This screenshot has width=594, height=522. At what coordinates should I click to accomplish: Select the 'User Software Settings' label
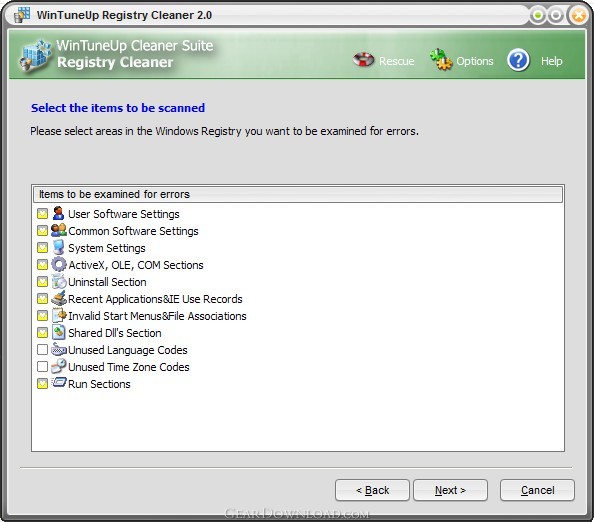point(124,214)
